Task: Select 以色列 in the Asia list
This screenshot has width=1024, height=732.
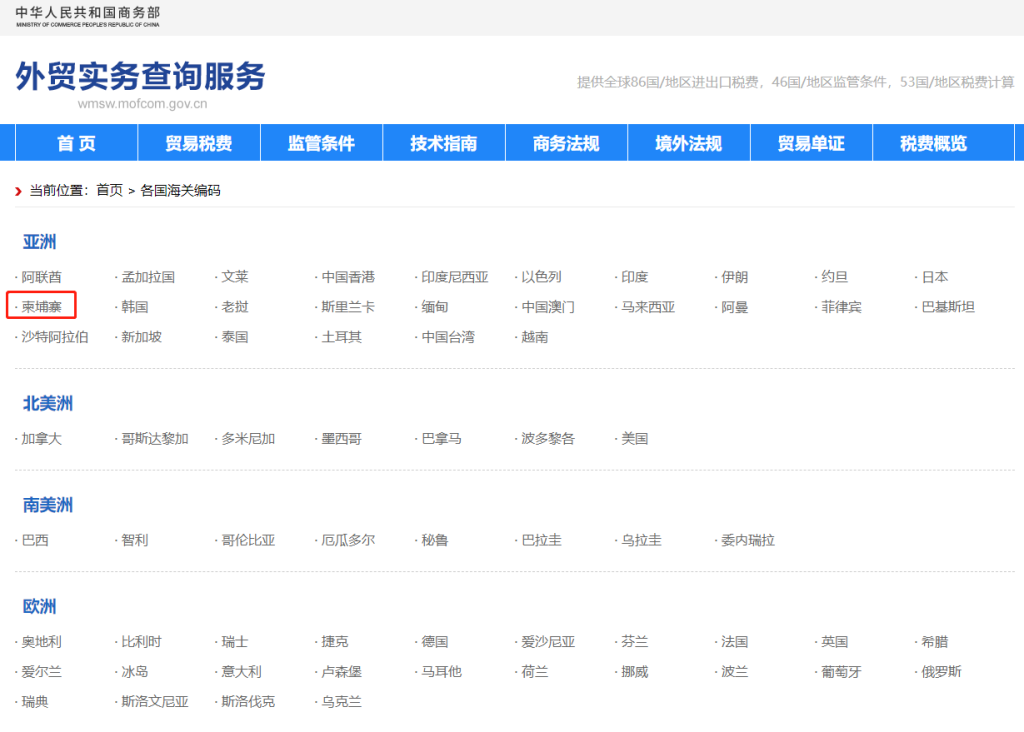Action: [x=541, y=277]
